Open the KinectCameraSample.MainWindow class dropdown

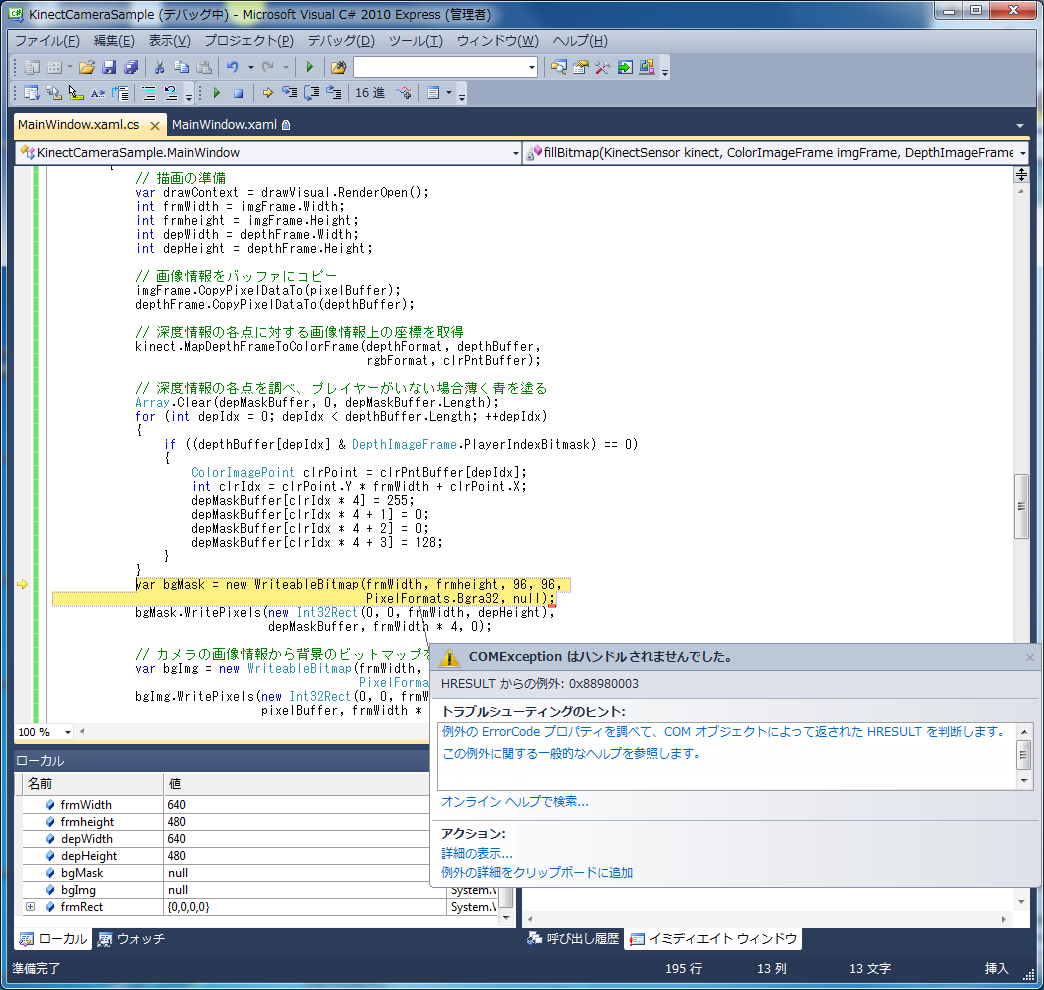515,153
